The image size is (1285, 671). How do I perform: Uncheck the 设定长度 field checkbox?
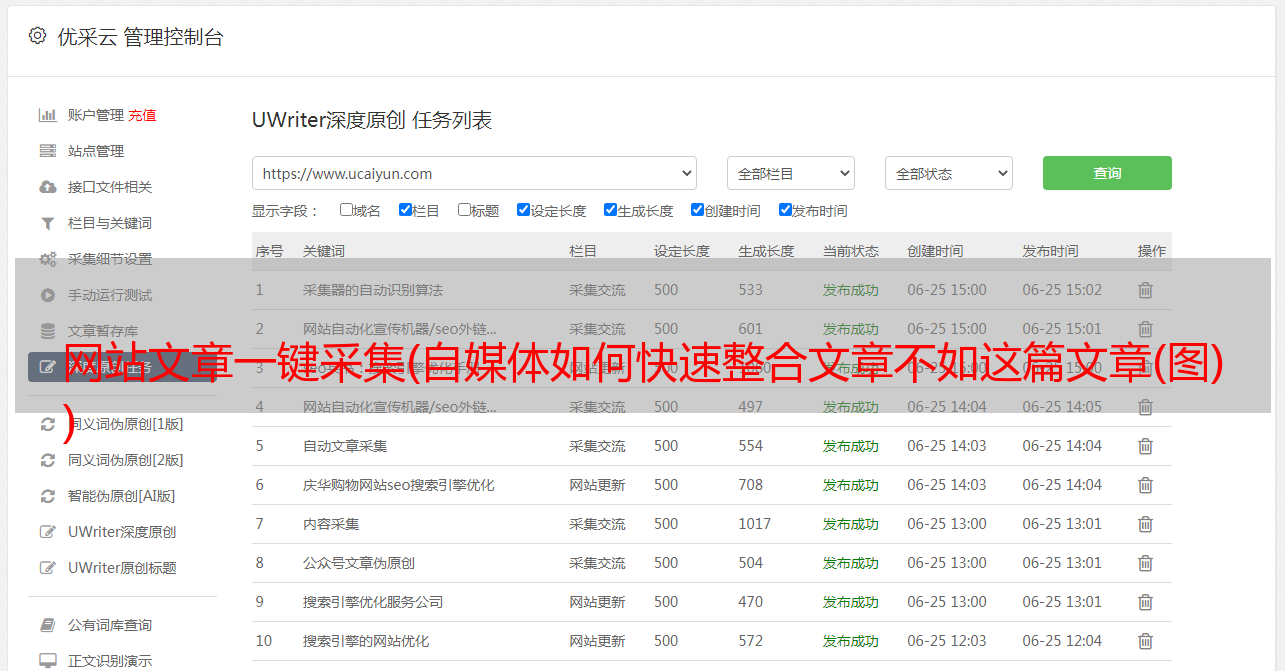[x=523, y=210]
